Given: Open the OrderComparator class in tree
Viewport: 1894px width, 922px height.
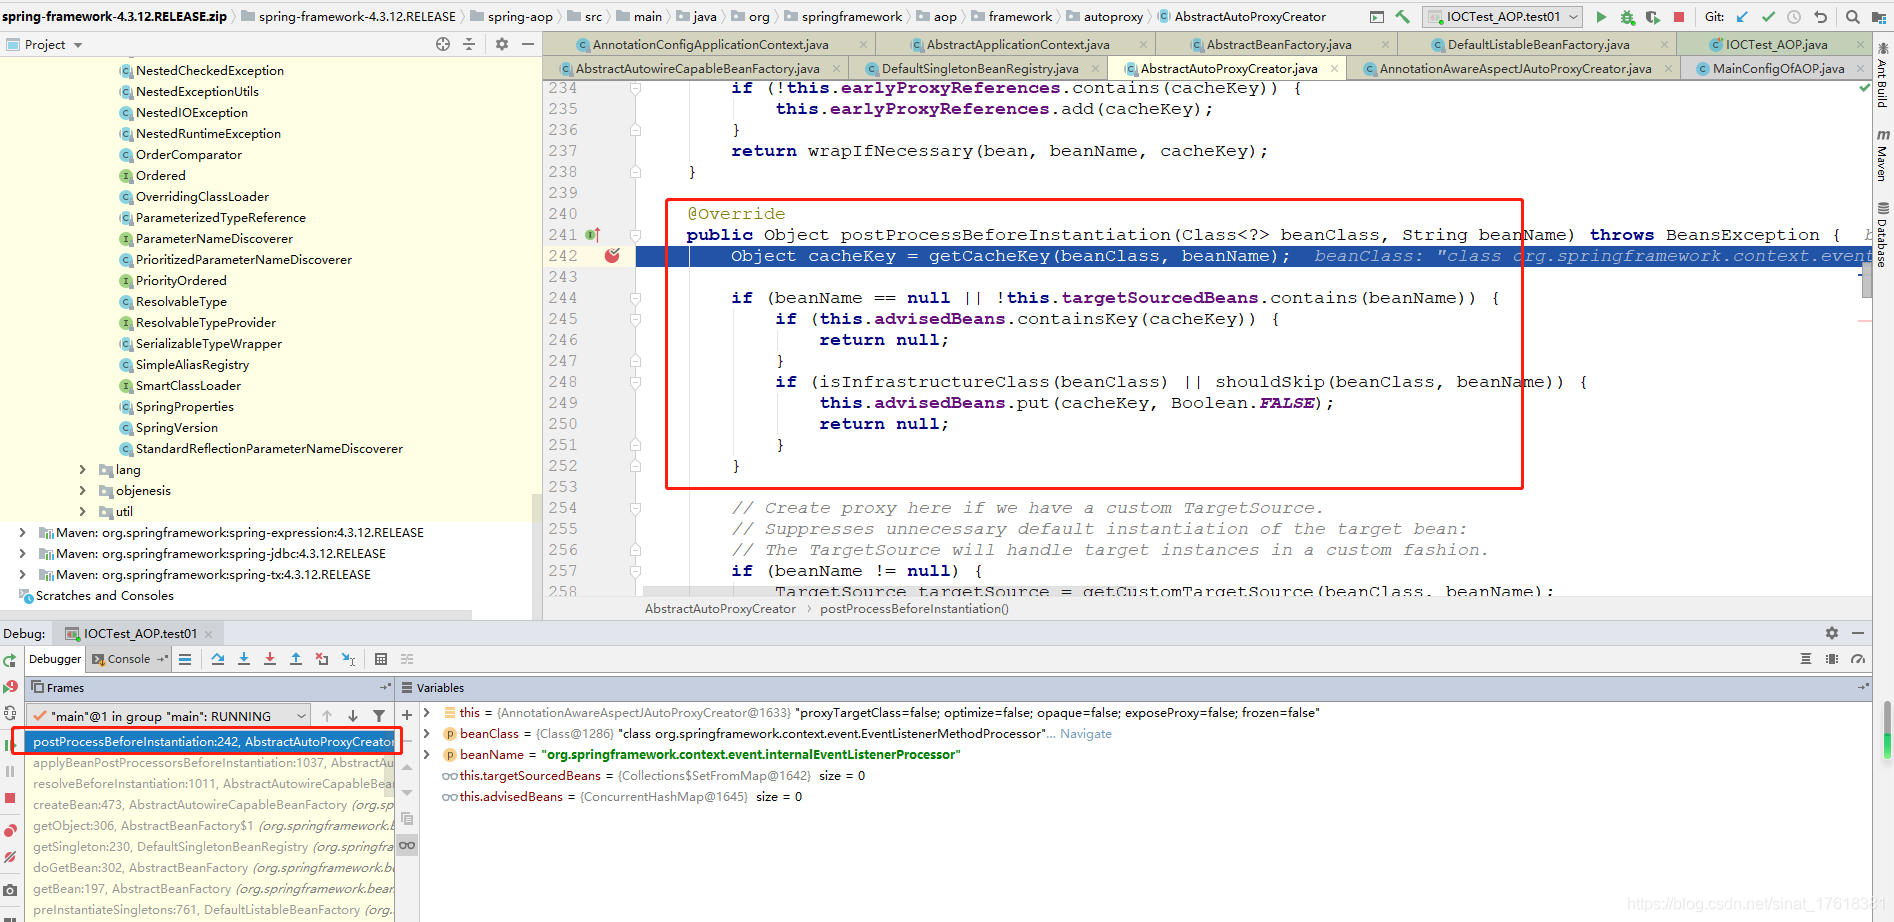Looking at the screenshot, I should tap(188, 155).
